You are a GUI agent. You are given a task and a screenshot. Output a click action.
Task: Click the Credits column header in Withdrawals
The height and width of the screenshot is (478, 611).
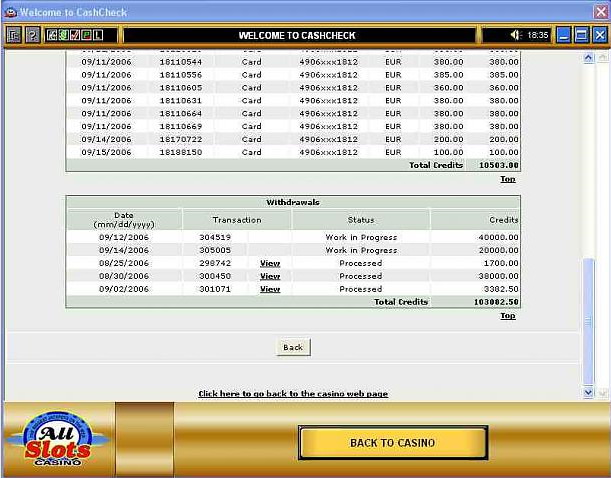coord(504,220)
